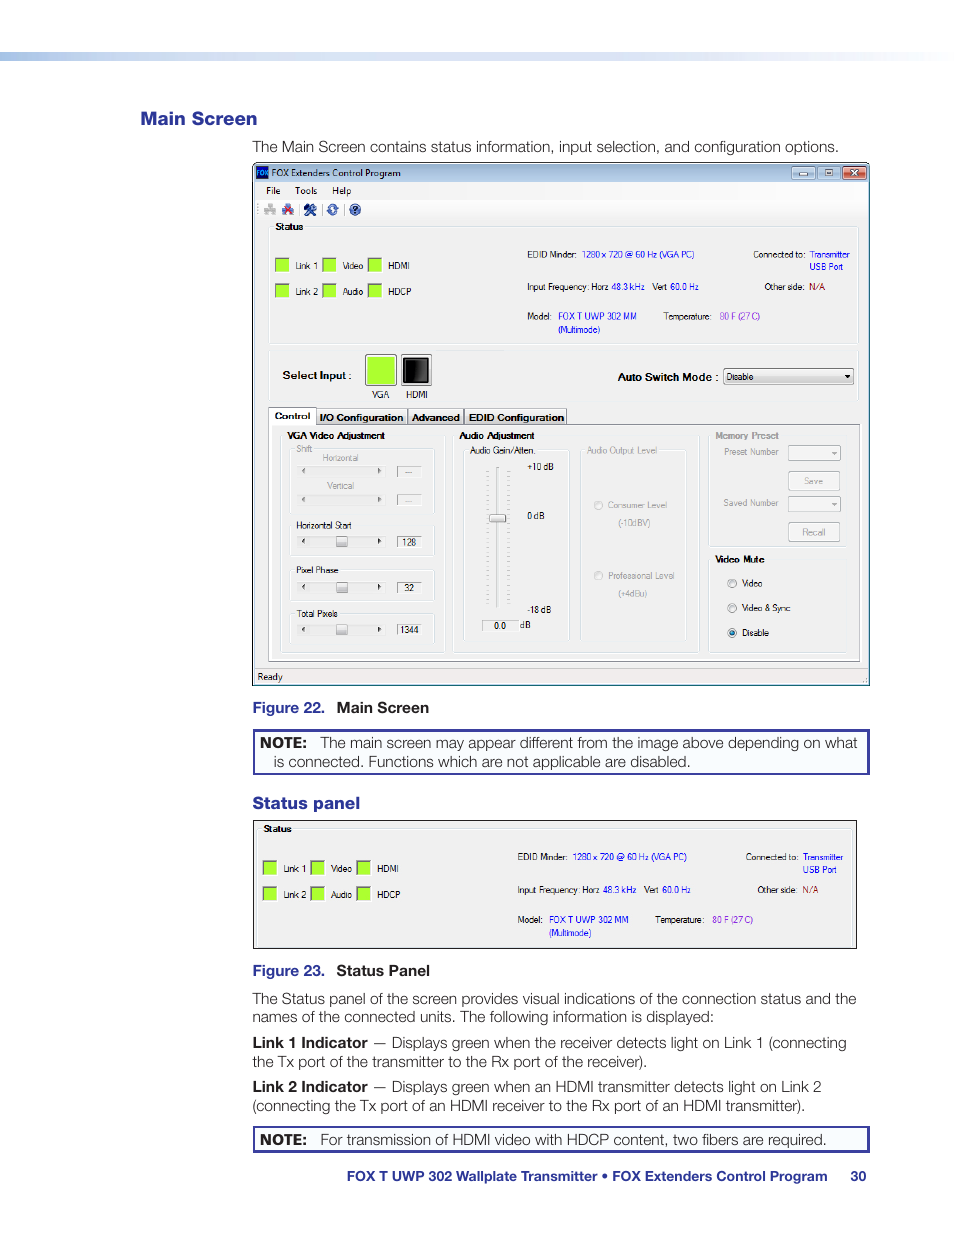Open the File menu

pyautogui.click(x=273, y=191)
